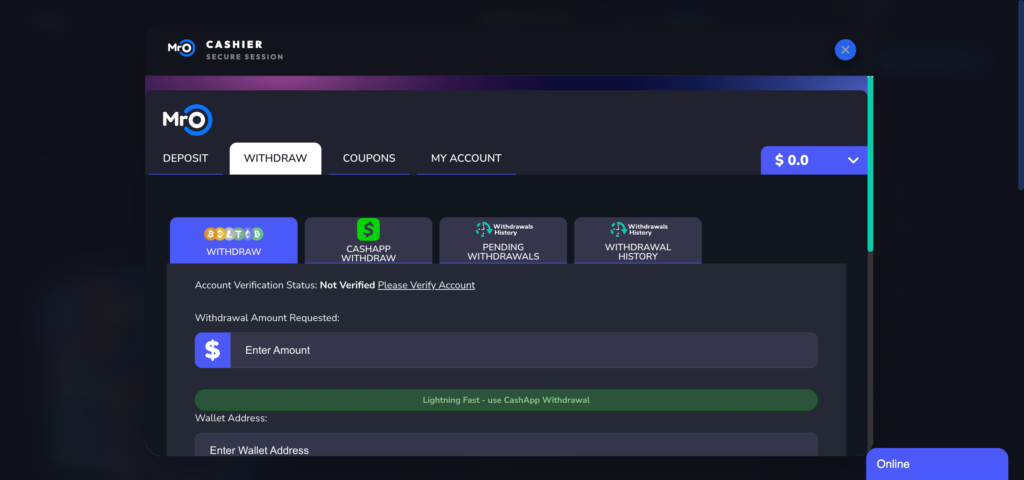The height and width of the screenshot is (480, 1024).
Task: Click the Withdrawal Amount Requested label
Action: 267,318
